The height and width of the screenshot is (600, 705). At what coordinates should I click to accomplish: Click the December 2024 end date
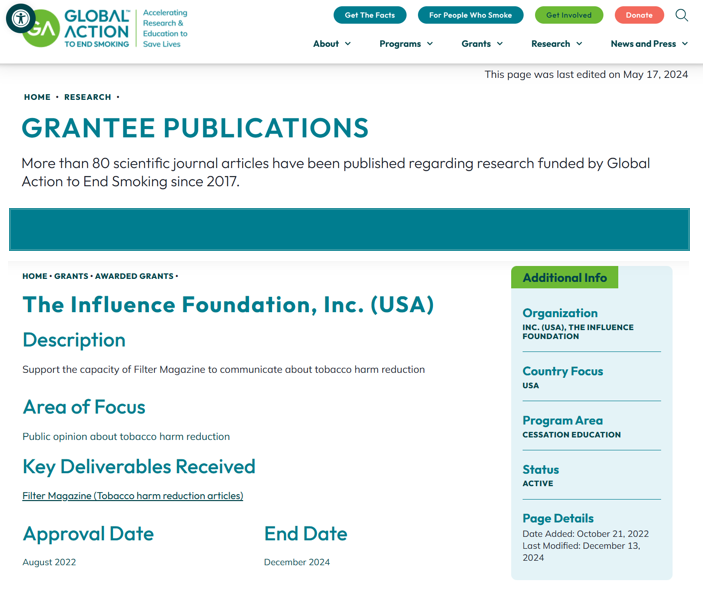click(x=297, y=562)
